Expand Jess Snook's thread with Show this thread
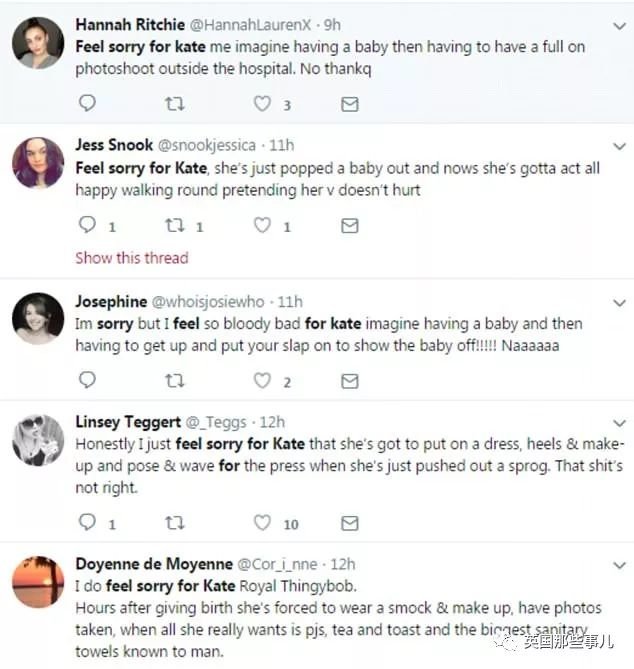This screenshot has height=669, width=634. tap(132, 258)
